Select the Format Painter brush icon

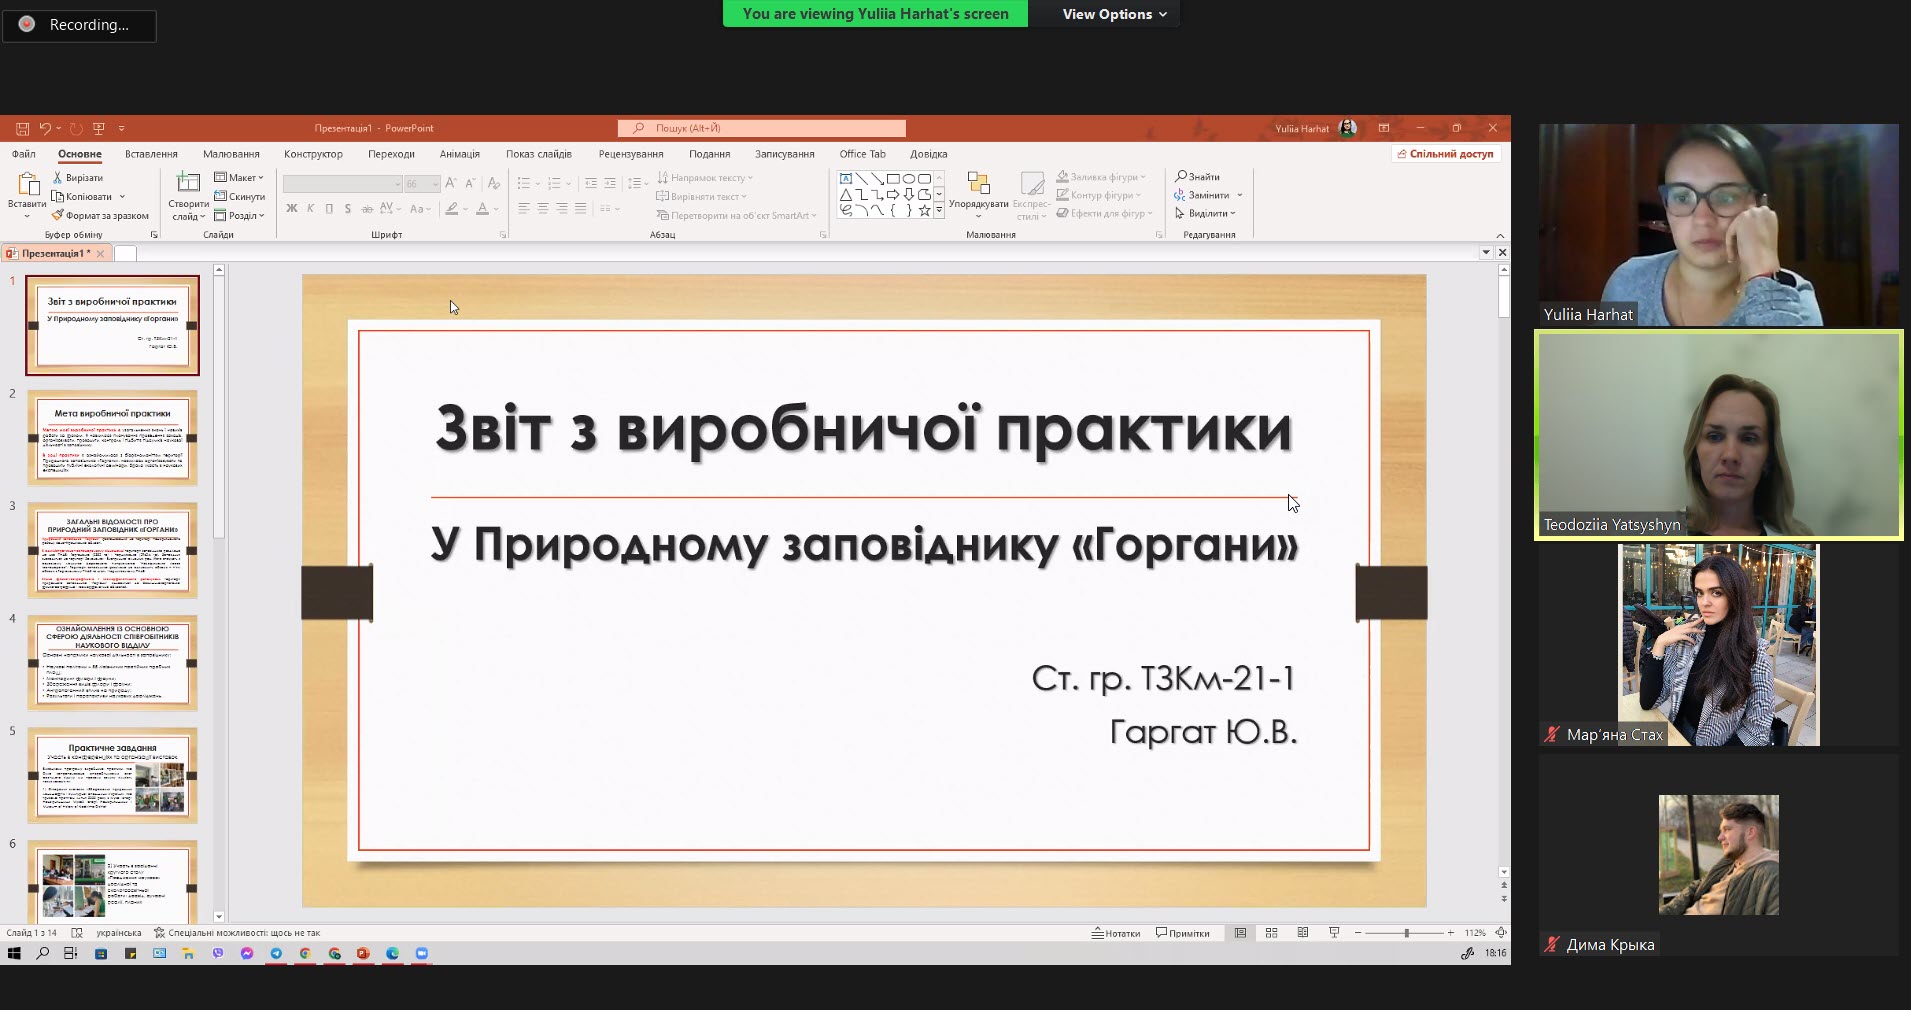(x=58, y=215)
